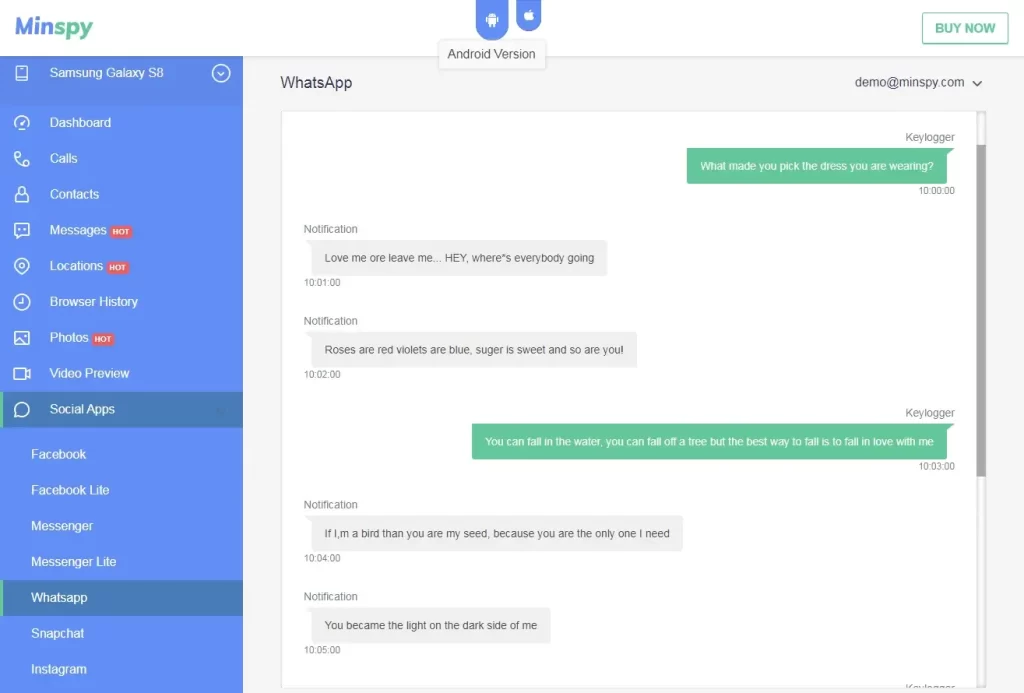1024x693 pixels.
Task: Open the Video Preview section
Action: pyautogui.click(x=121, y=374)
